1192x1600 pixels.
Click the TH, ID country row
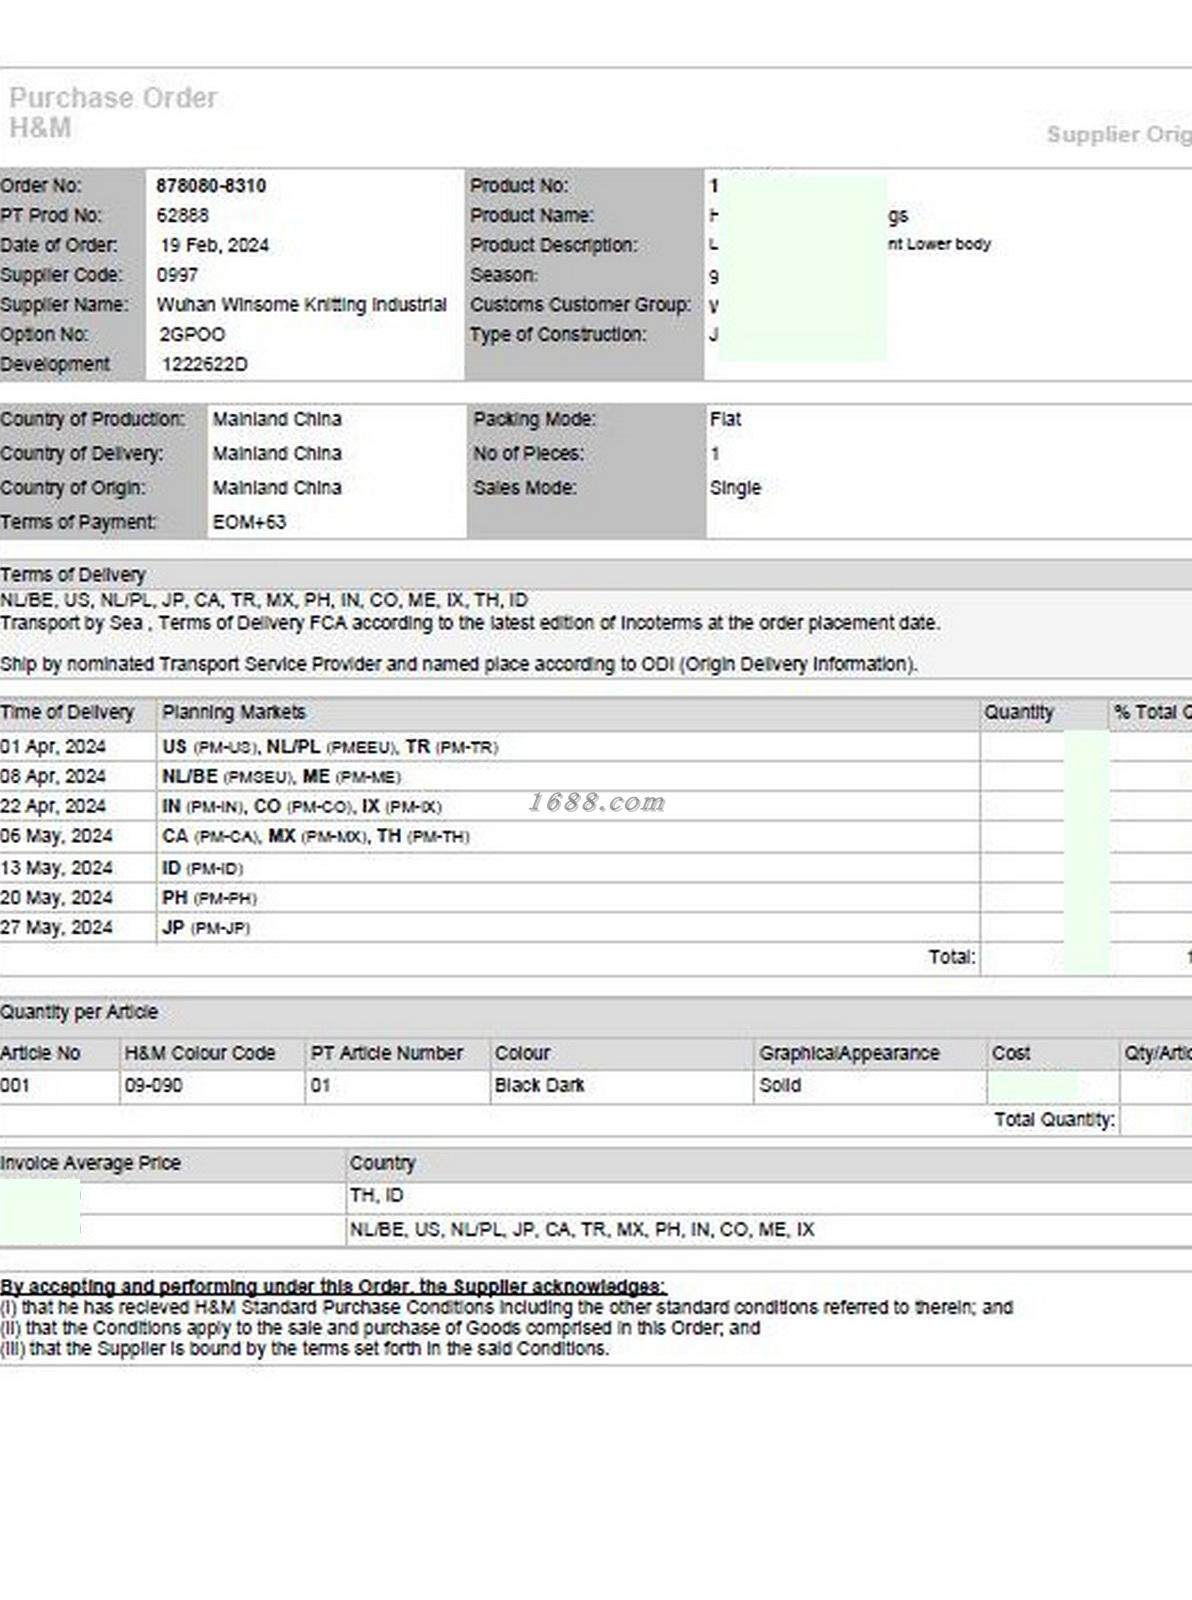pos(768,1196)
